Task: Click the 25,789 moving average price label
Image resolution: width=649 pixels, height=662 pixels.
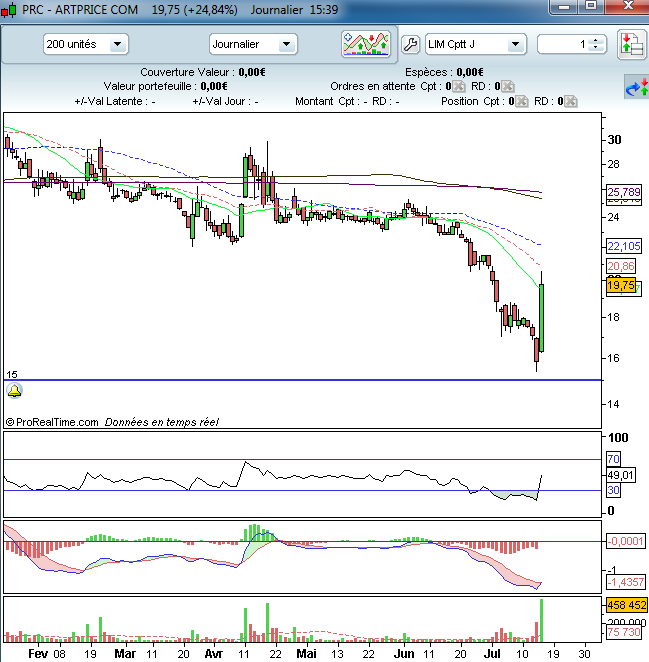Action: (x=624, y=193)
